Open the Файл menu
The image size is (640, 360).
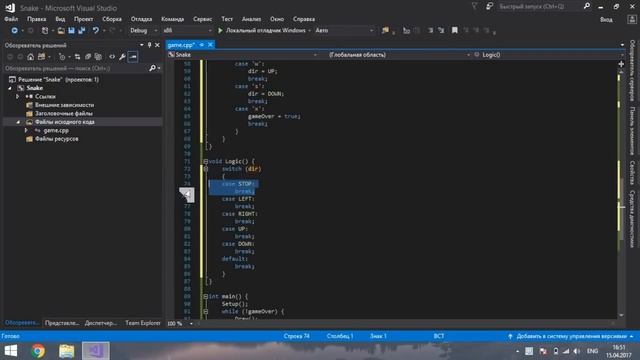point(11,19)
